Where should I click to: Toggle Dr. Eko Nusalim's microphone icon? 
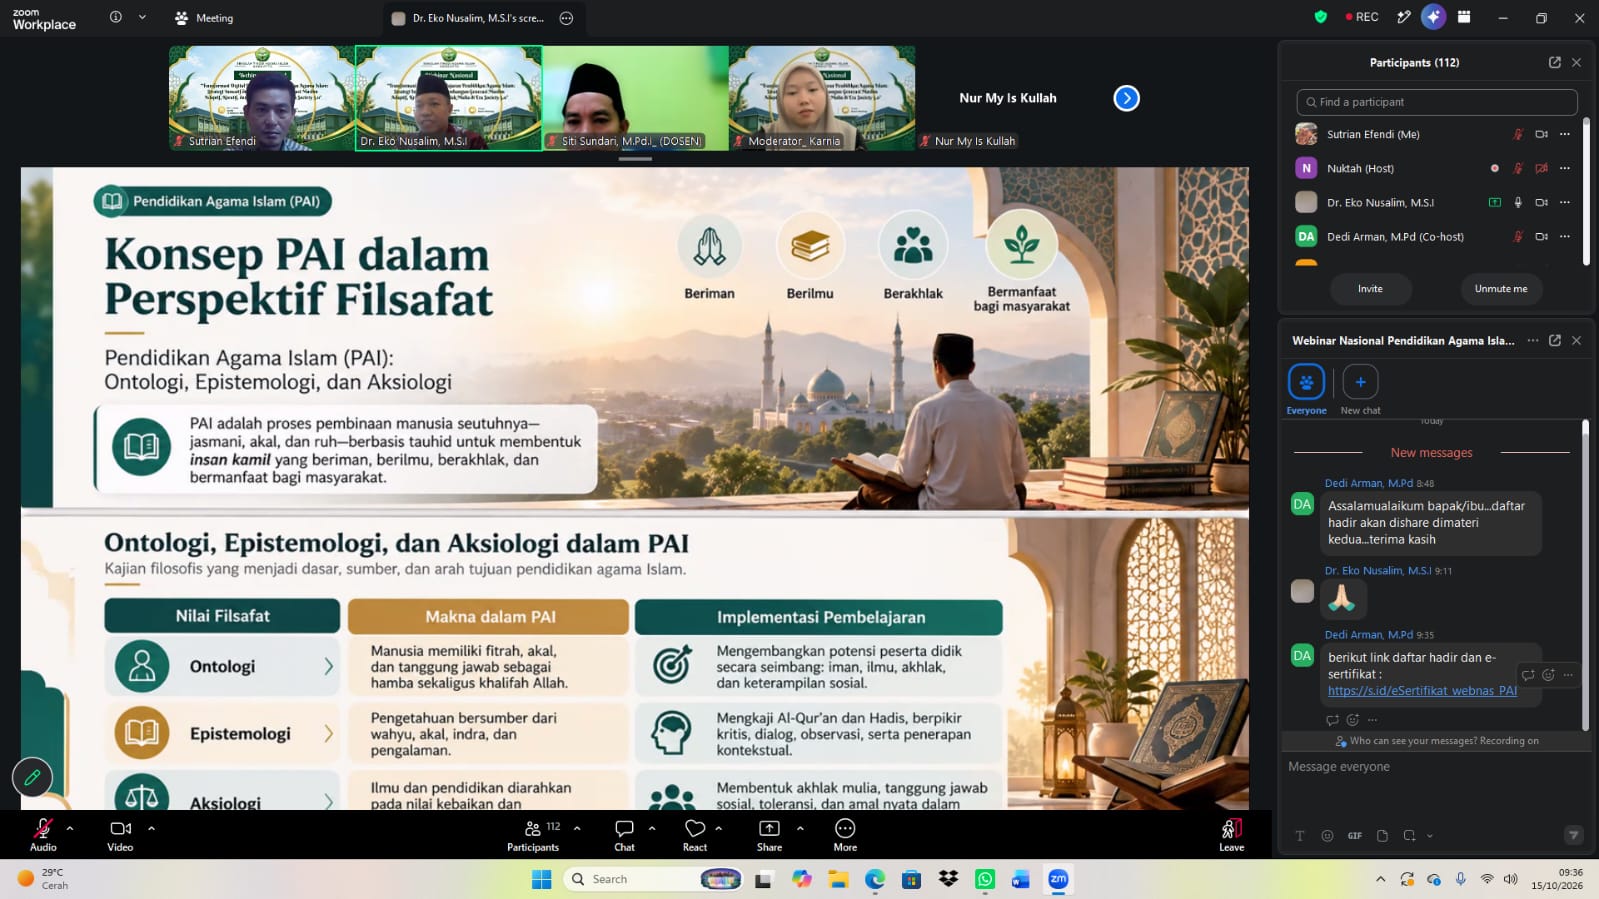coord(1518,202)
